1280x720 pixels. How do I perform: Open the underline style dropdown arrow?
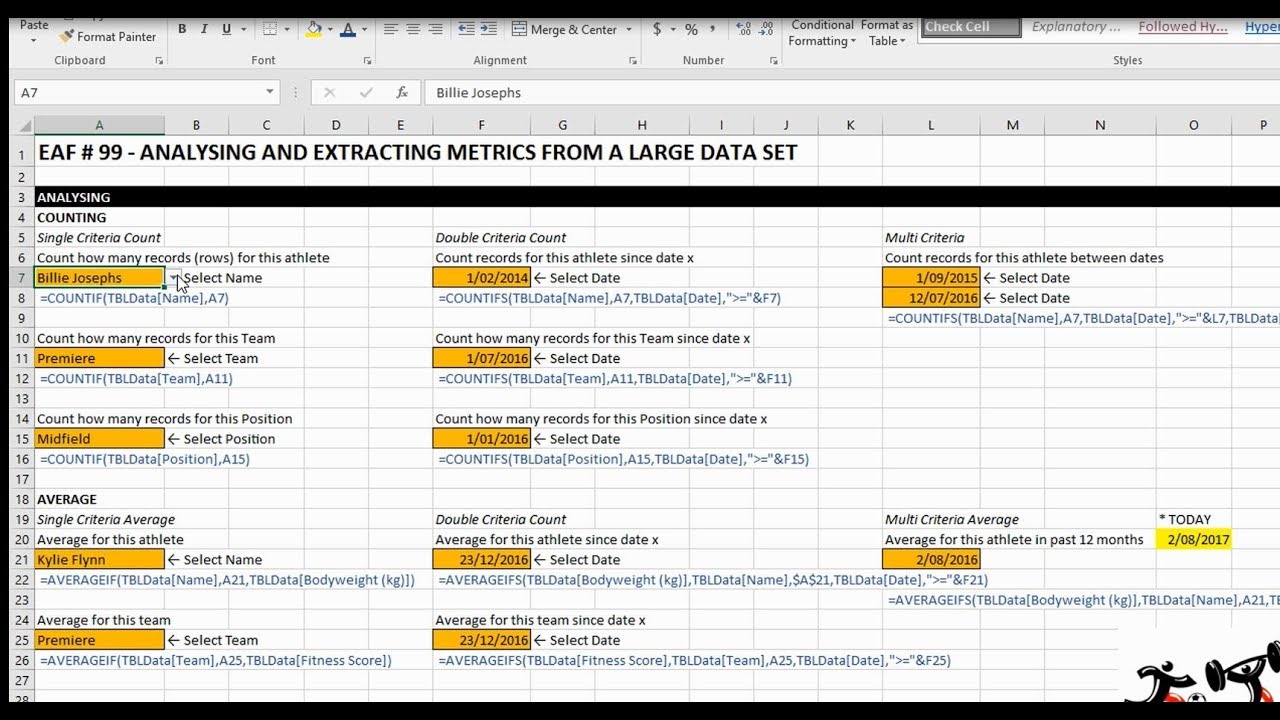tap(243, 30)
